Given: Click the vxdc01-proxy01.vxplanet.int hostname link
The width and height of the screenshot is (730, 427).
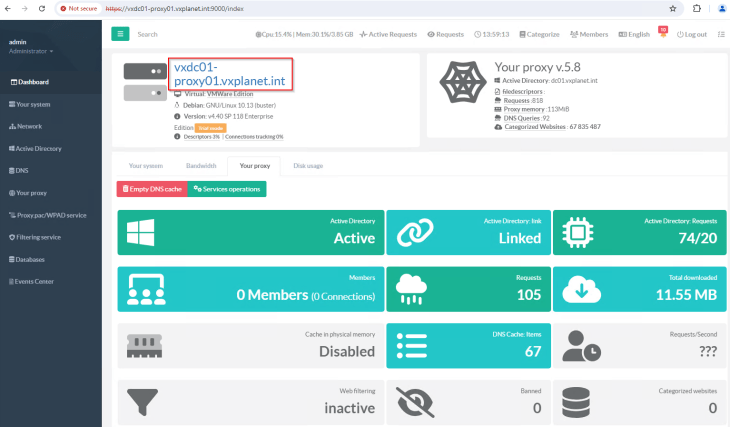Looking at the screenshot, I should pyautogui.click(x=230, y=74).
